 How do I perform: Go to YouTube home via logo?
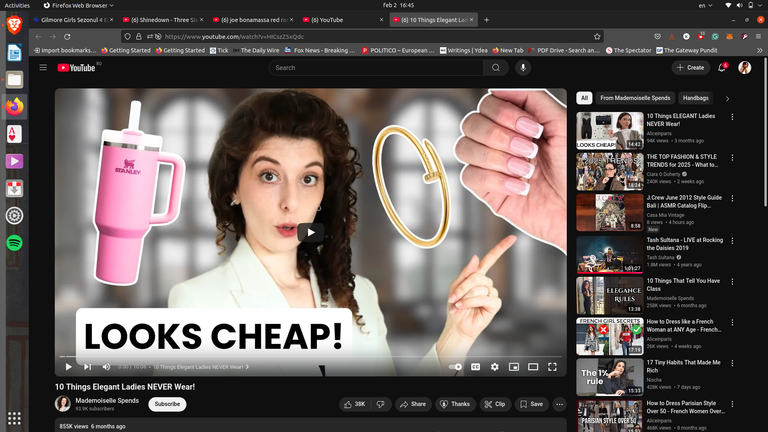point(76,68)
